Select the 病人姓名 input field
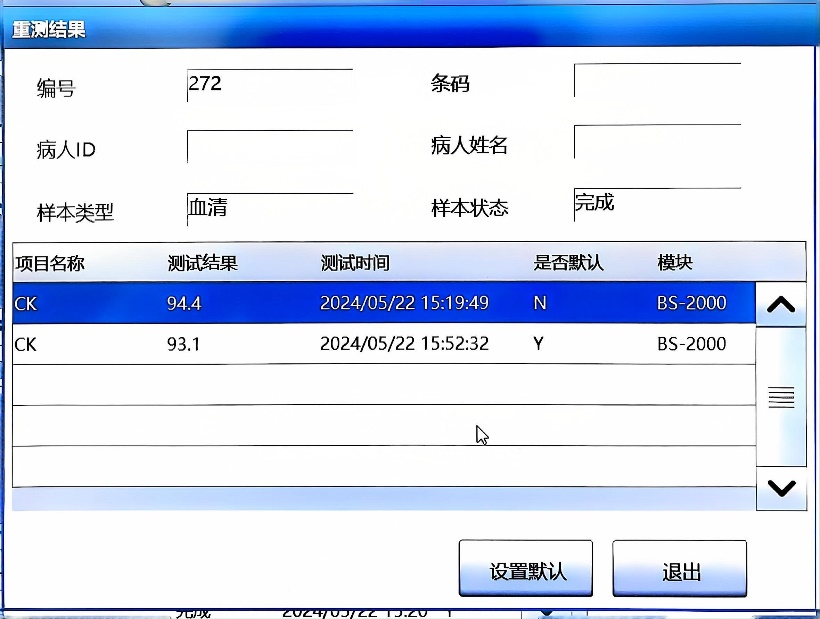Screen dimensions: 820x619 pyautogui.click(x=657, y=142)
